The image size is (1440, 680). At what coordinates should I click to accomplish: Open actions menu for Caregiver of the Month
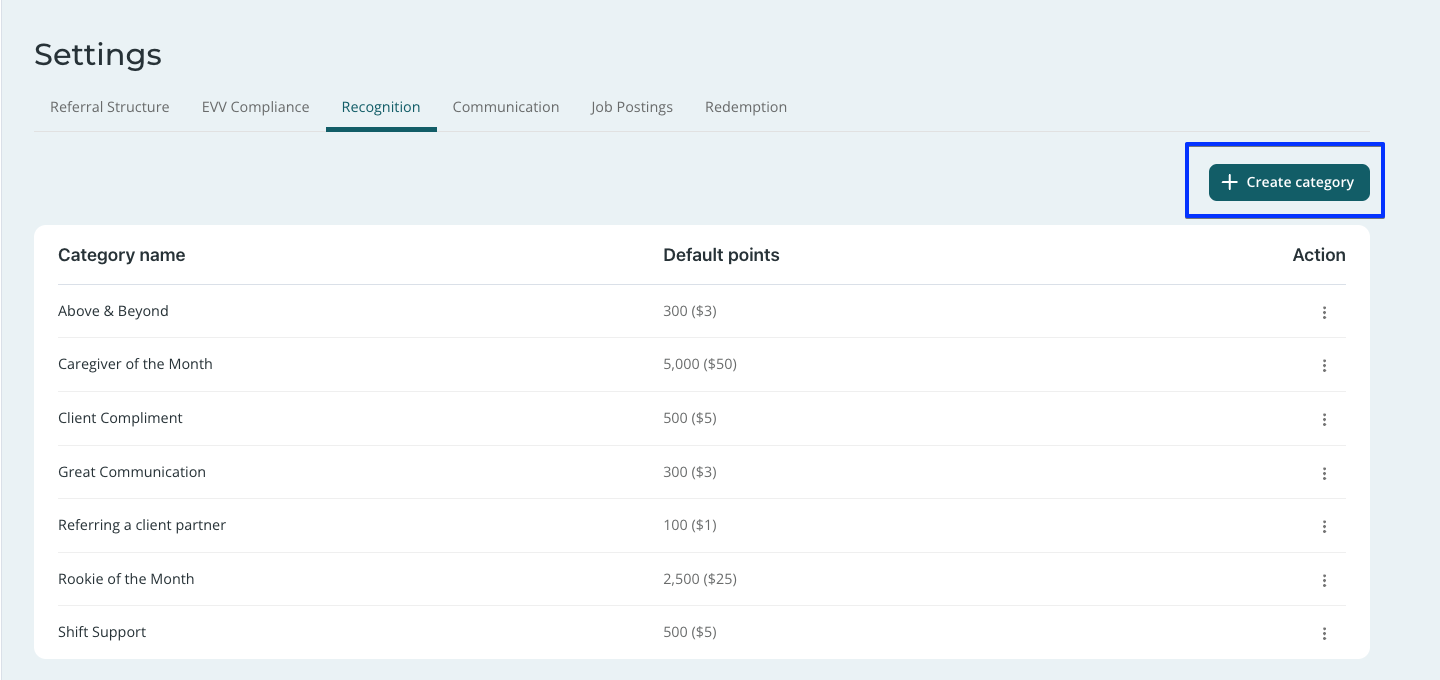[x=1324, y=365]
